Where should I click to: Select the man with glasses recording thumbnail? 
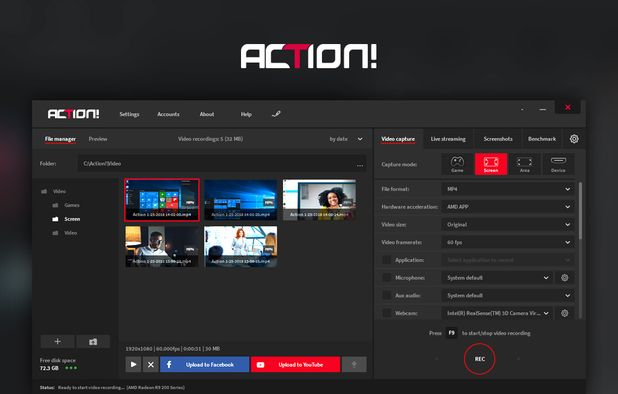(162, 246)
